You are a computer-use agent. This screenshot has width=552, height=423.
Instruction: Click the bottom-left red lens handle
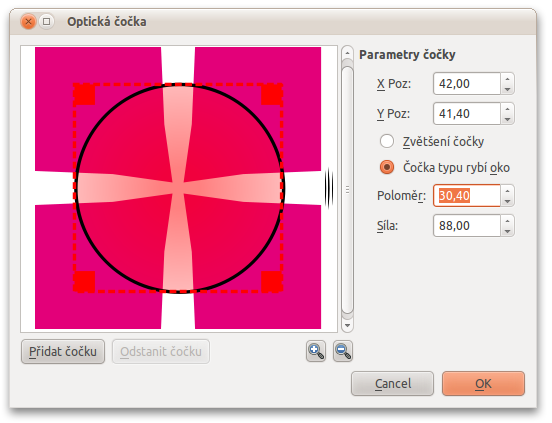point(84,282)
